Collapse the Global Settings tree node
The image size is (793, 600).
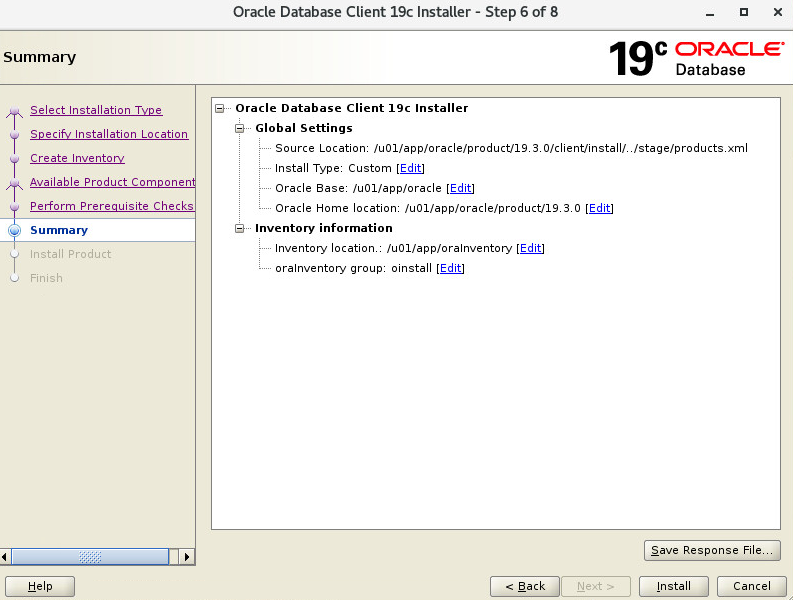(x=240, y=128)
